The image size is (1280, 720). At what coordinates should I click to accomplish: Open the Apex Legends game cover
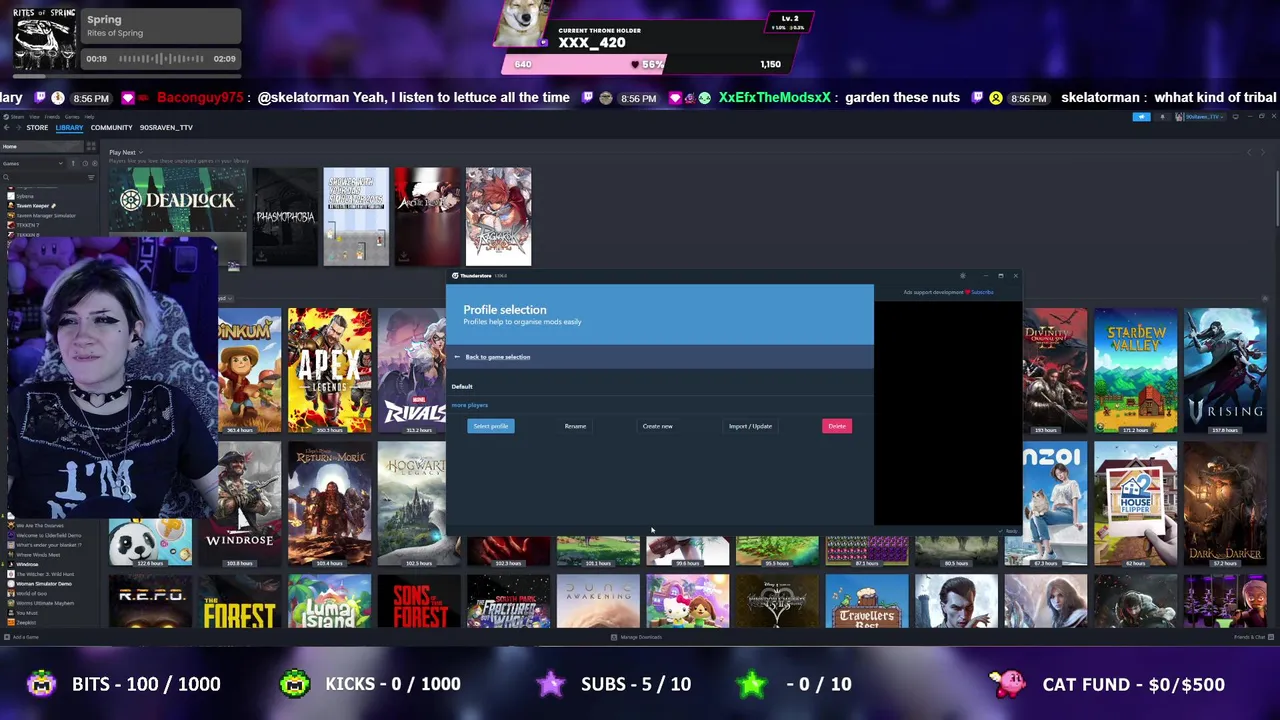click(329, 371)
